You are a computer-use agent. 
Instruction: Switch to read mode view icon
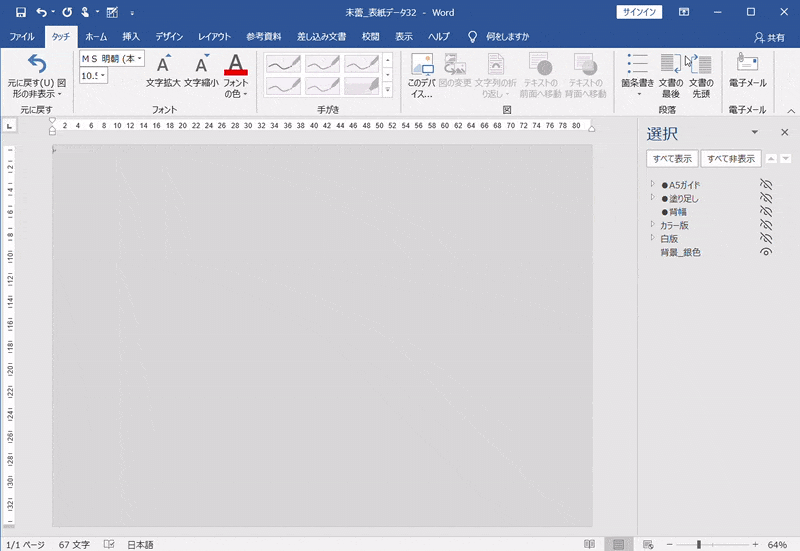(x=589, y=544)
